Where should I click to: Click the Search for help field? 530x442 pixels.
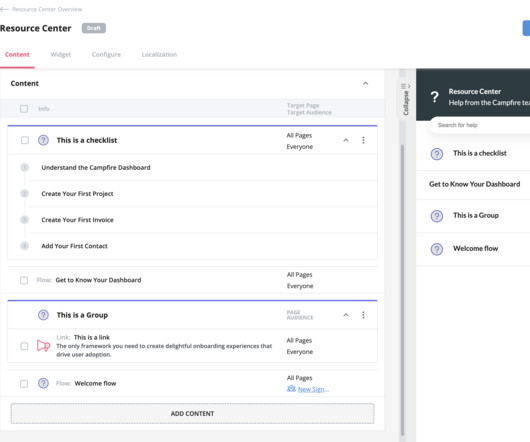[480, 125]
